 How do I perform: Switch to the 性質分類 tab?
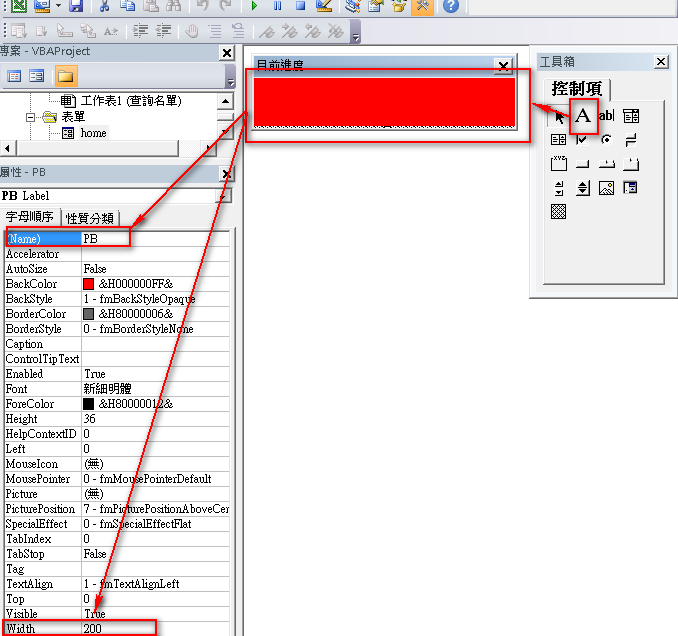(x=90, y=218)
